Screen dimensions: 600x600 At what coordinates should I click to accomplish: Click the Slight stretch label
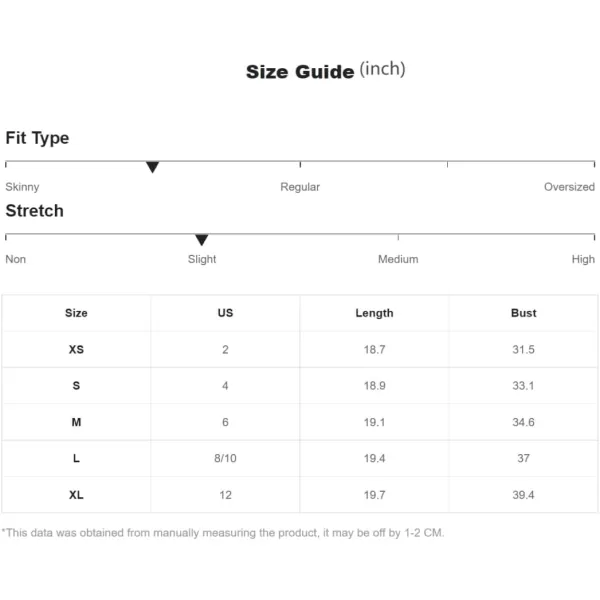(x=202, y=259)
